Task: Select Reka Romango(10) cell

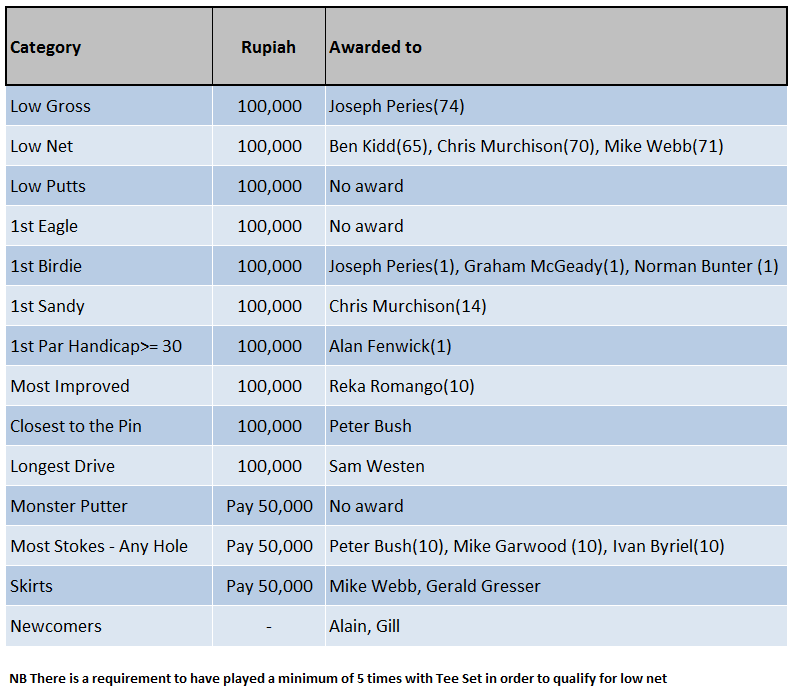Action: (x=401, y=386)
